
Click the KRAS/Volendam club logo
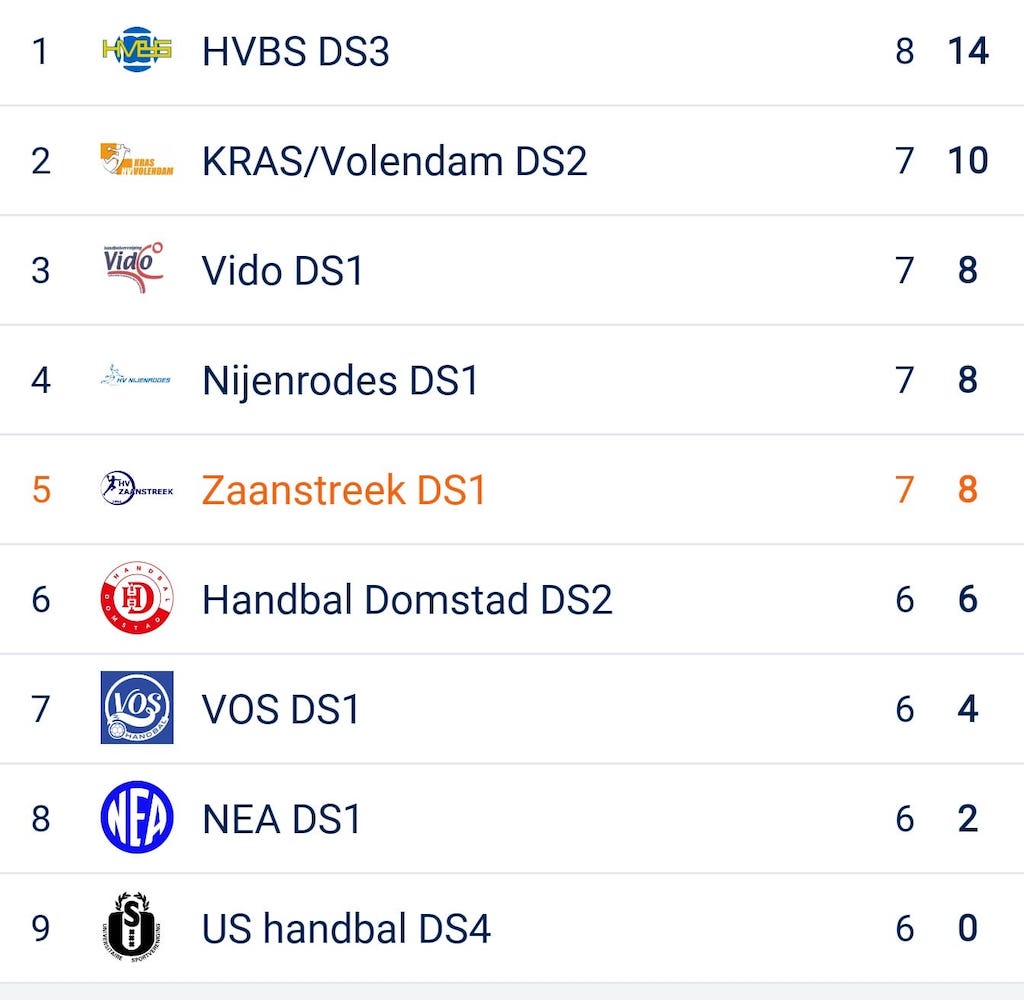click(x=137, y=160)
